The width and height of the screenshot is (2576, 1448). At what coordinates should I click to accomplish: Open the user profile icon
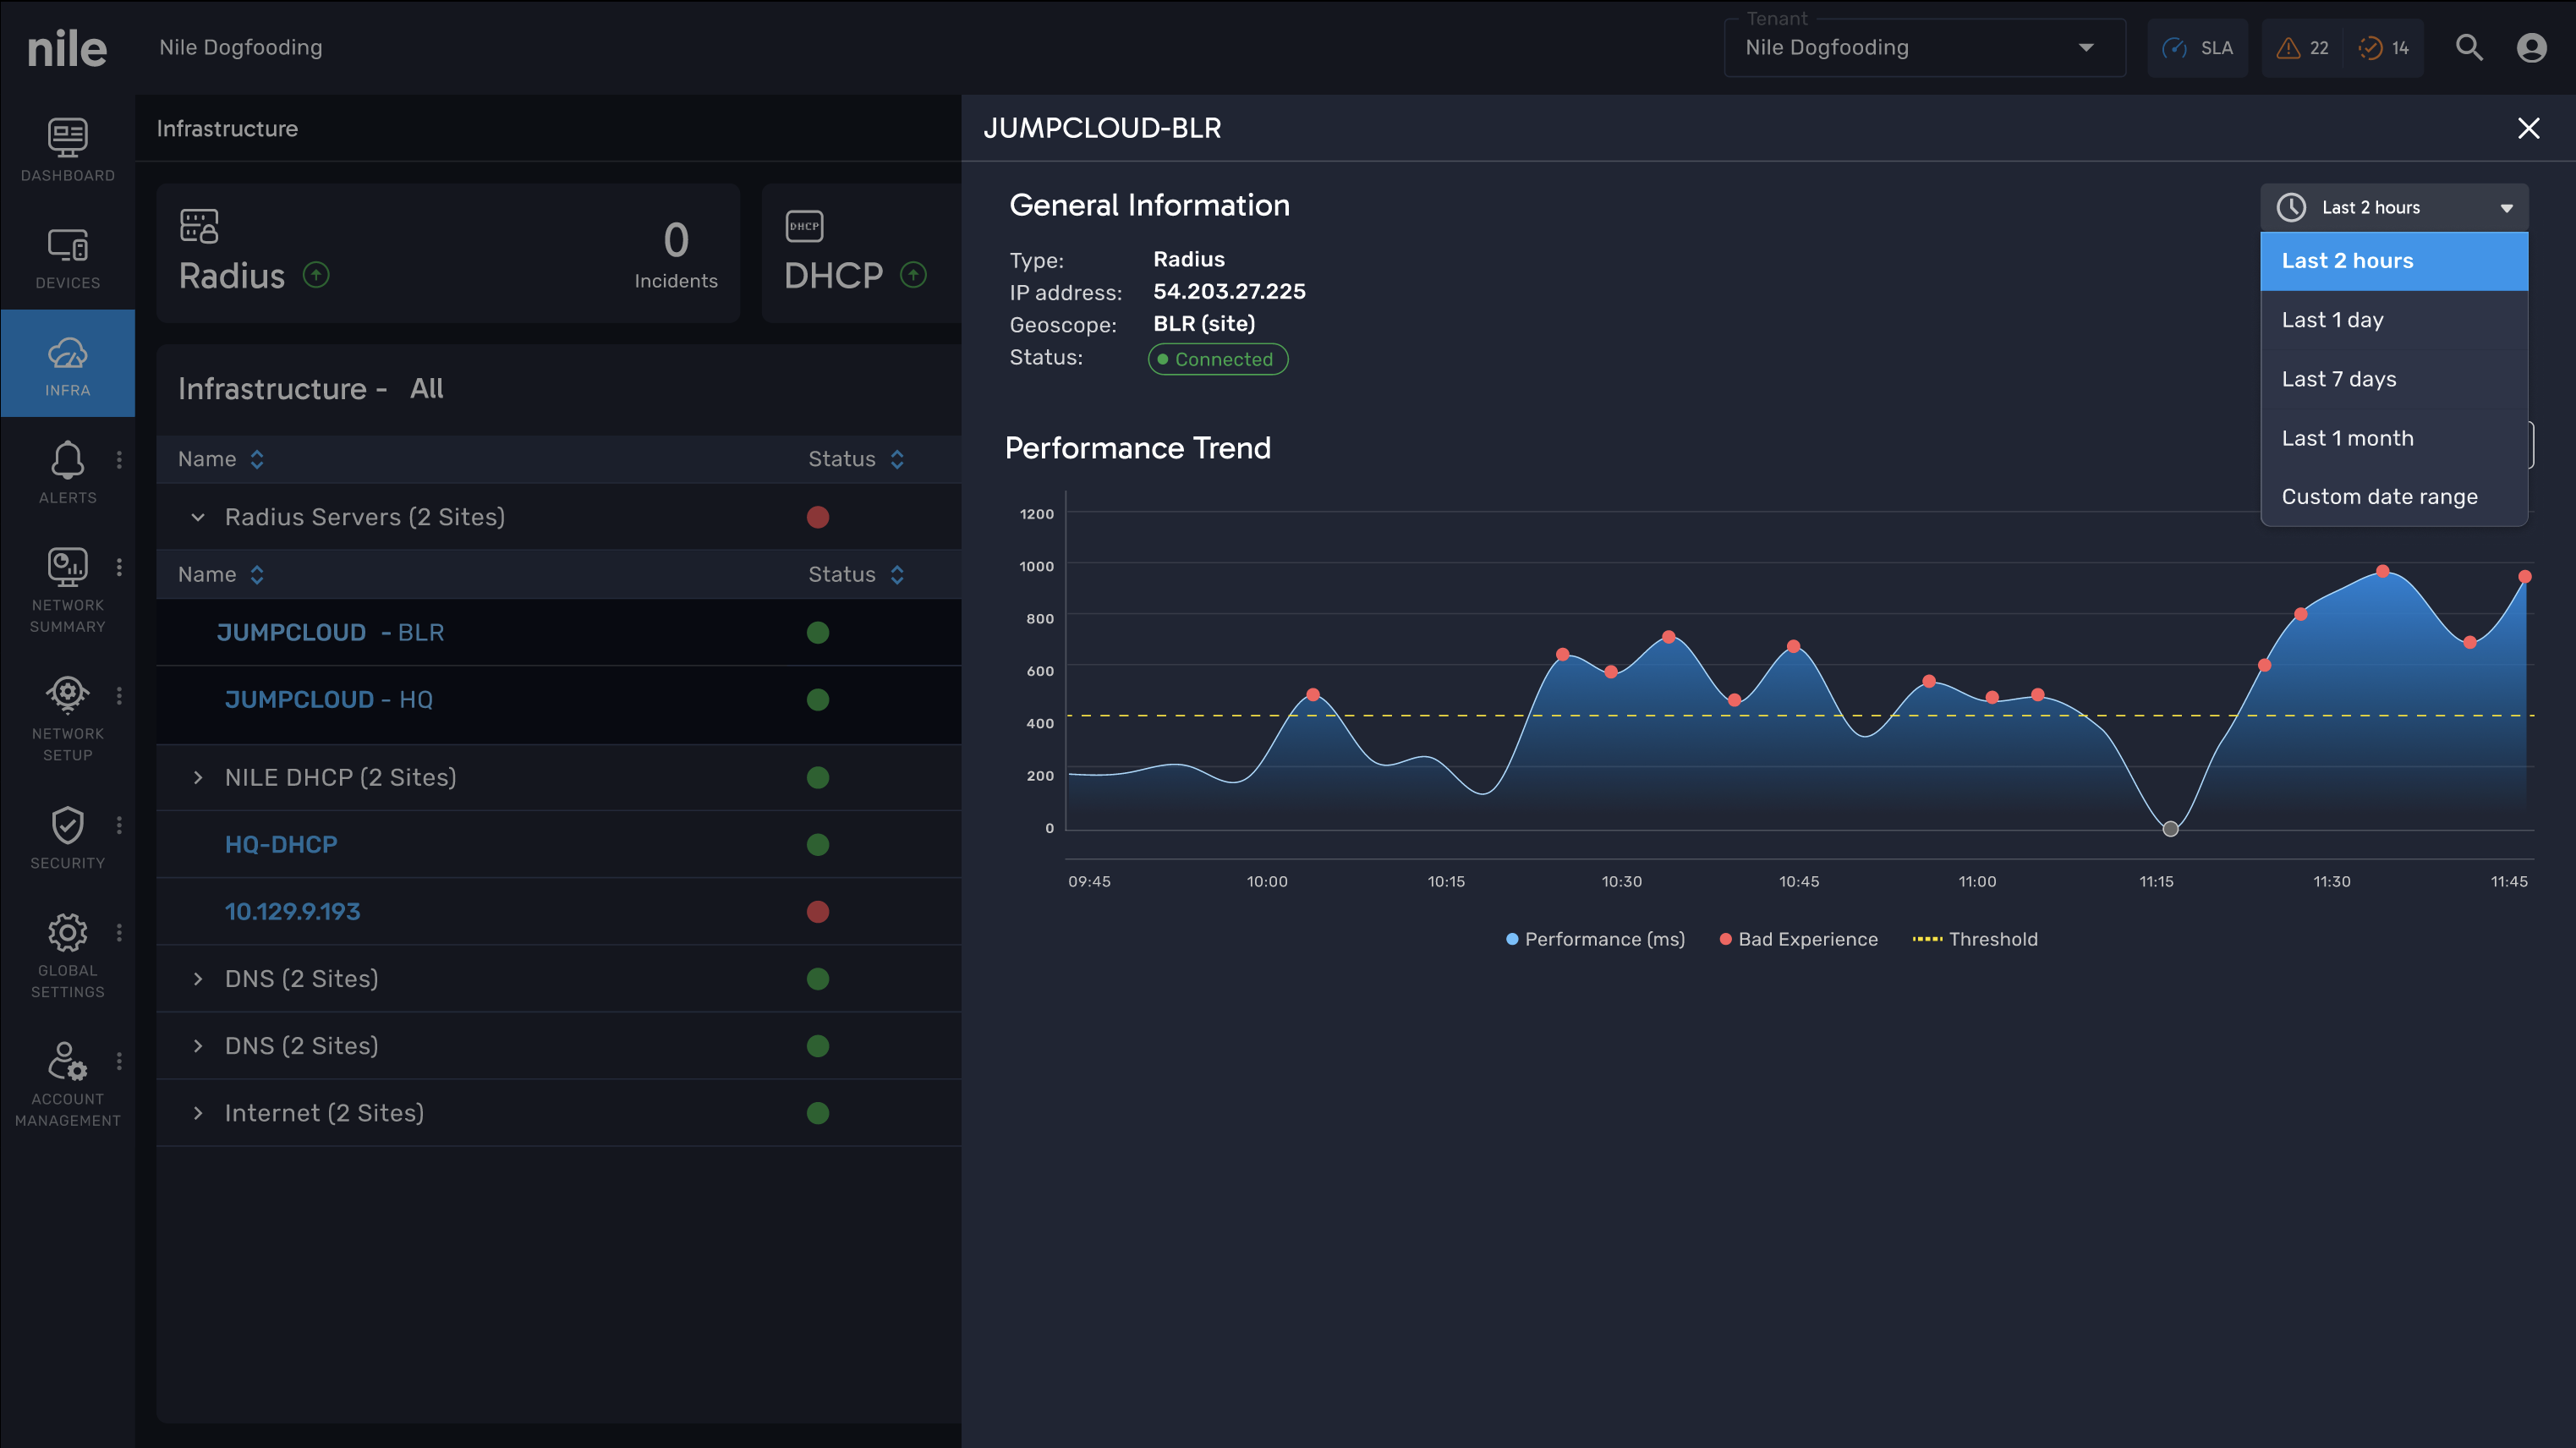coord(2531,47)
